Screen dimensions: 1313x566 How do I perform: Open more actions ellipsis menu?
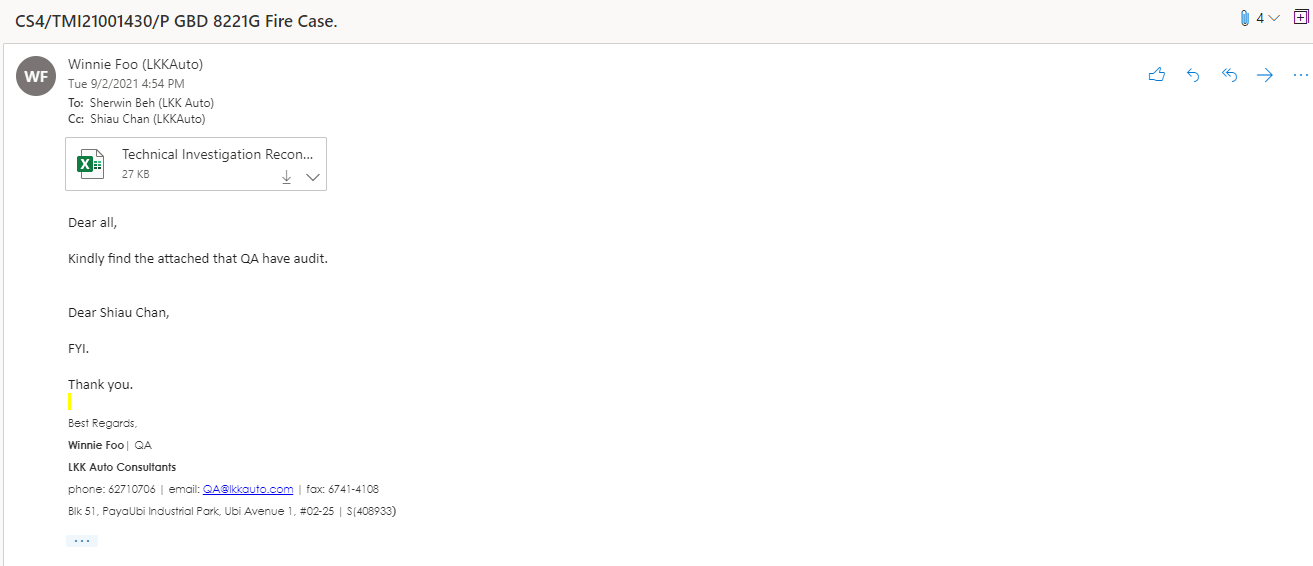(x=1300, y=75)
